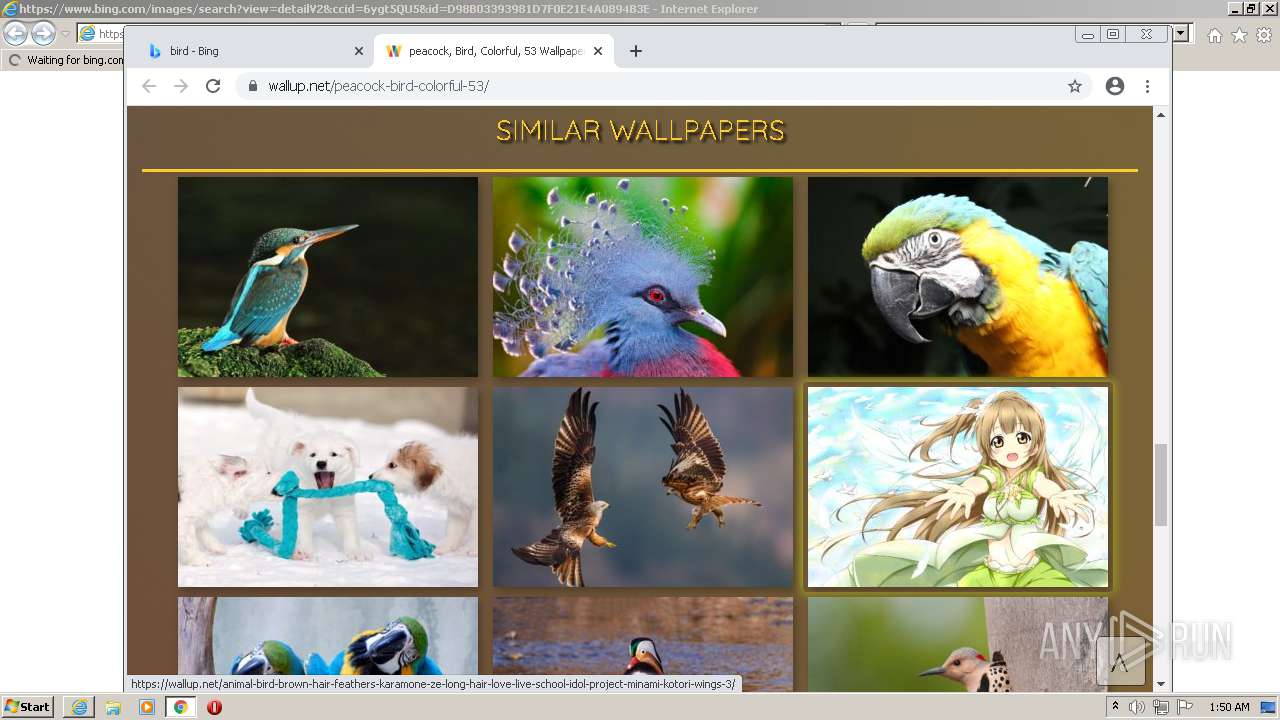
Task: View site security lock icon
Action: point(253,86)
